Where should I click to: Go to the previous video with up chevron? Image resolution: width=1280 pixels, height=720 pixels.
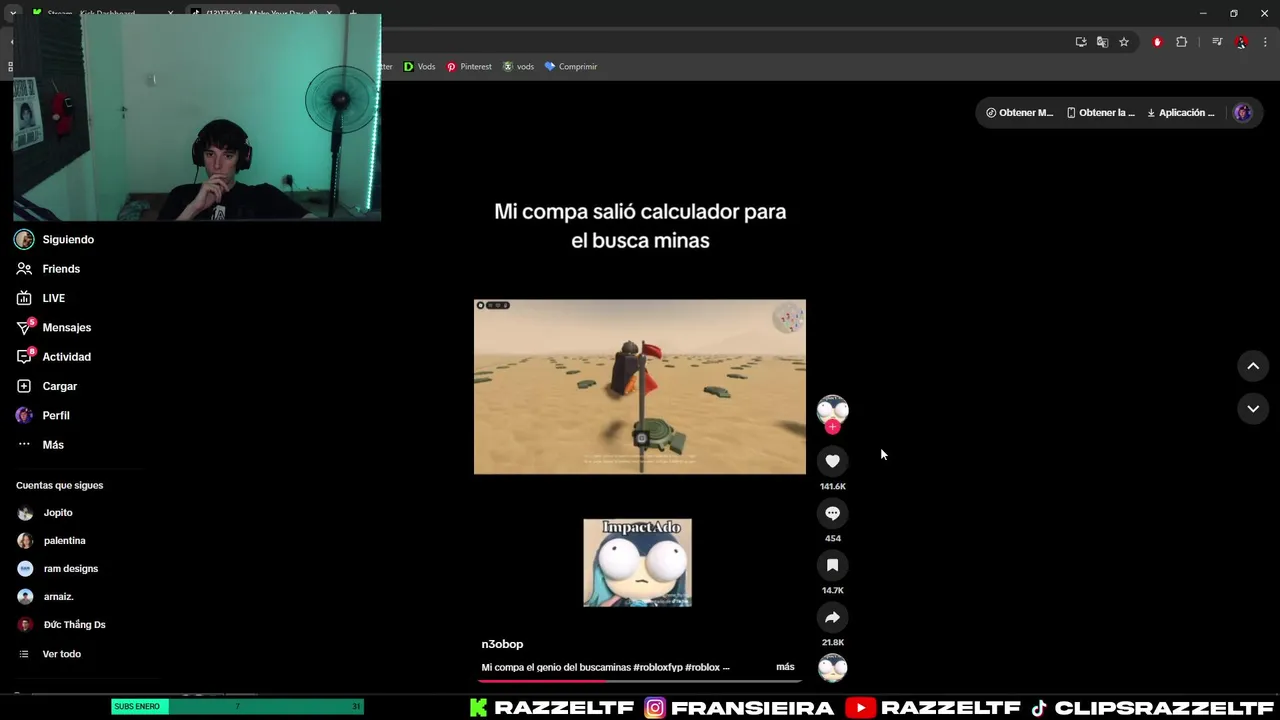[x=1253, y=366]
